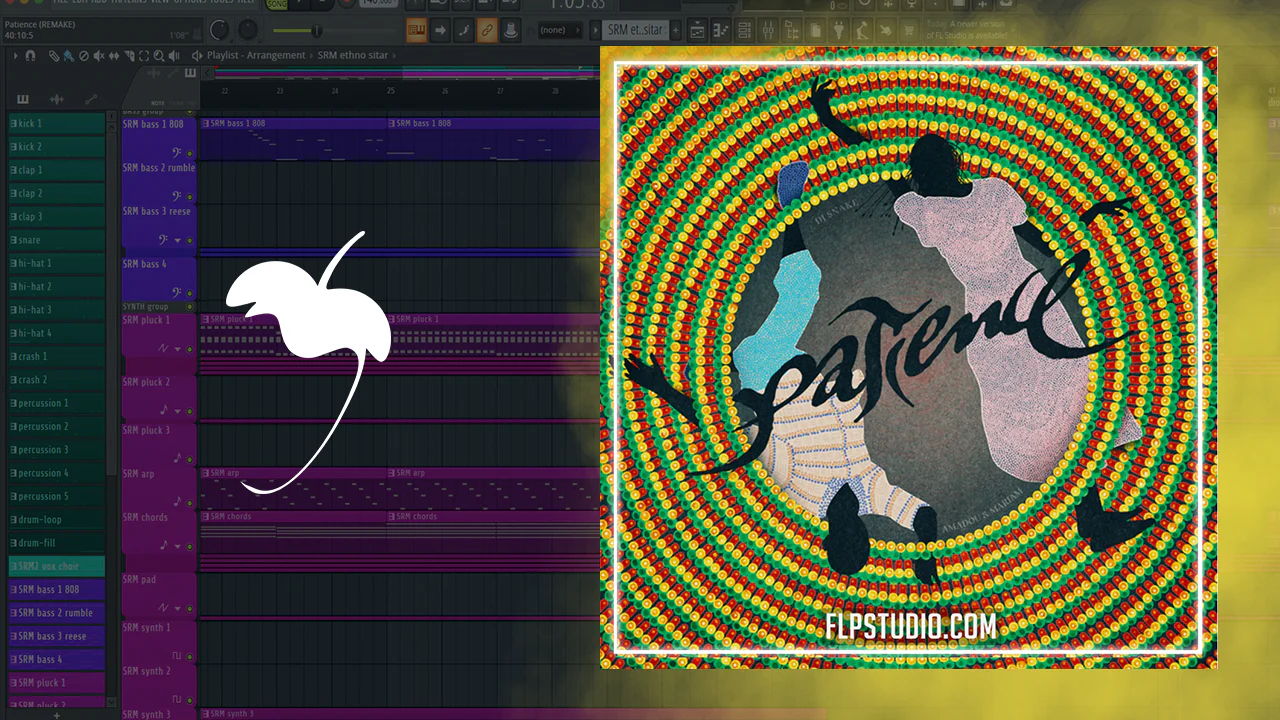Screen dimensions: 1280x720
Task: Mute the SRM bass 4 track
Action: pos(190,294)
